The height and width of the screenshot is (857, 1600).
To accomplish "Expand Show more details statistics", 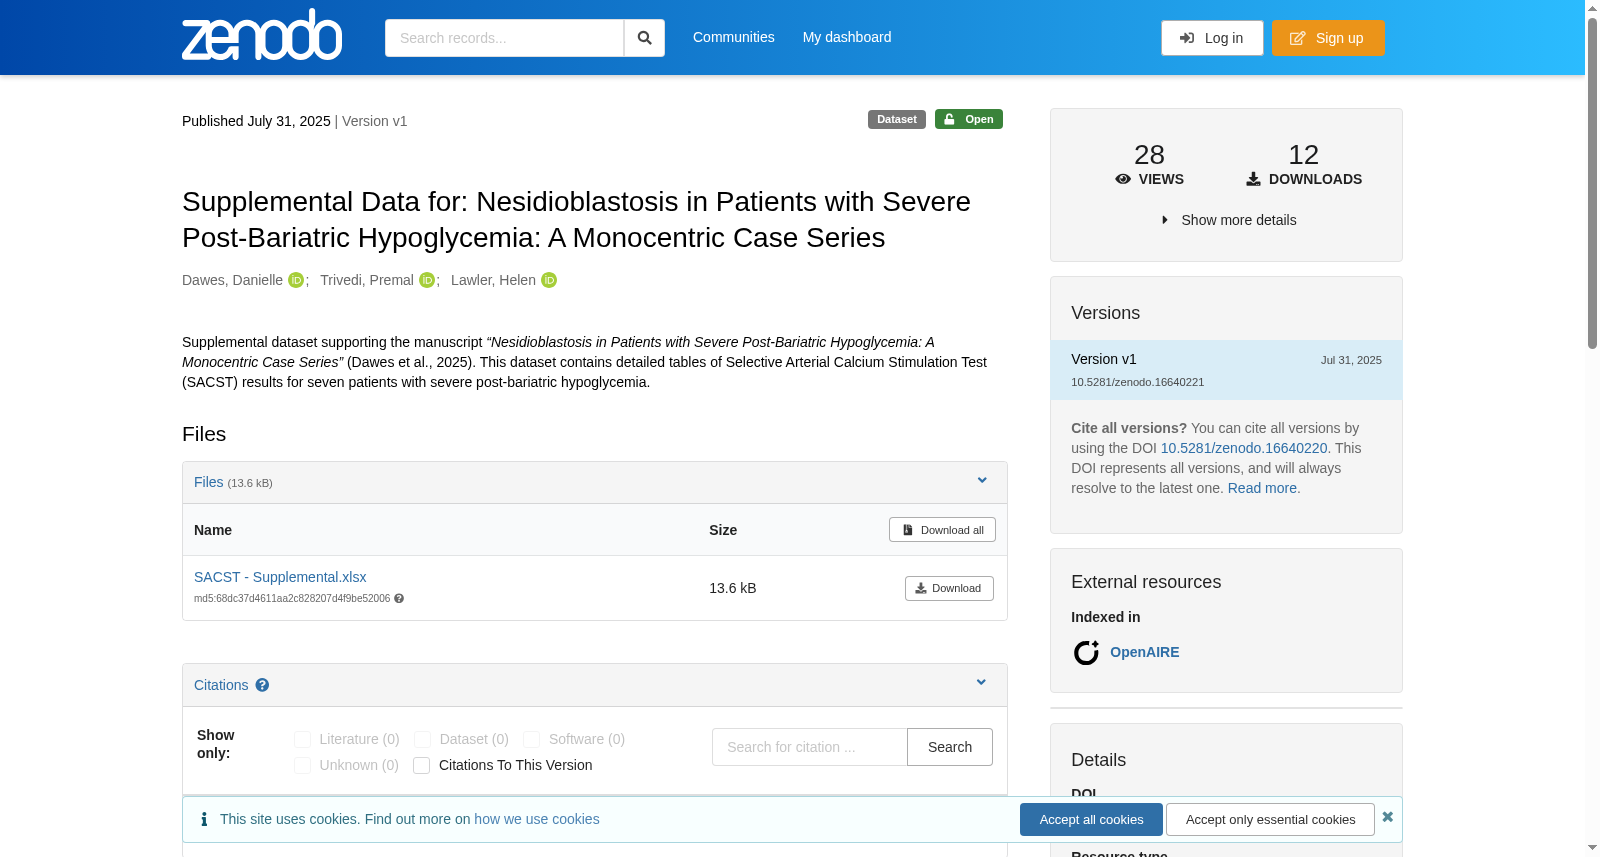I will point(1227,220).
